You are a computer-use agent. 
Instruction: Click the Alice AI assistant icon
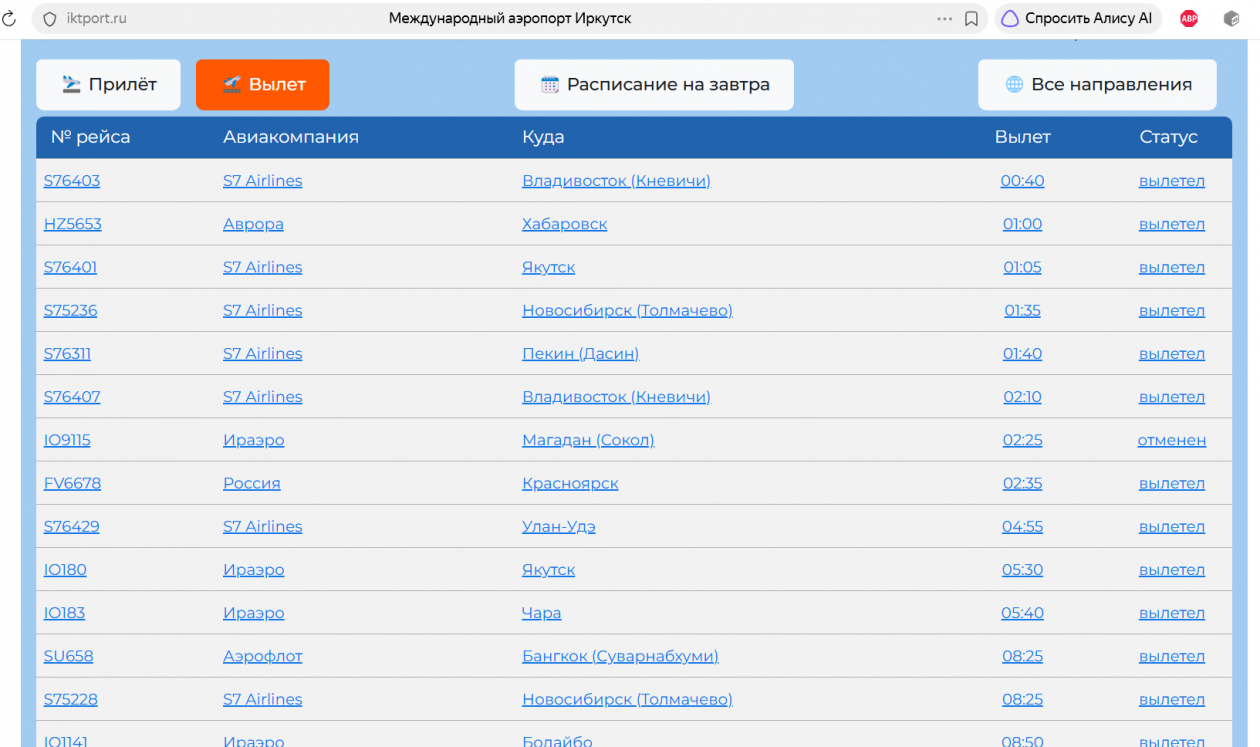(x=1010, y=19)
